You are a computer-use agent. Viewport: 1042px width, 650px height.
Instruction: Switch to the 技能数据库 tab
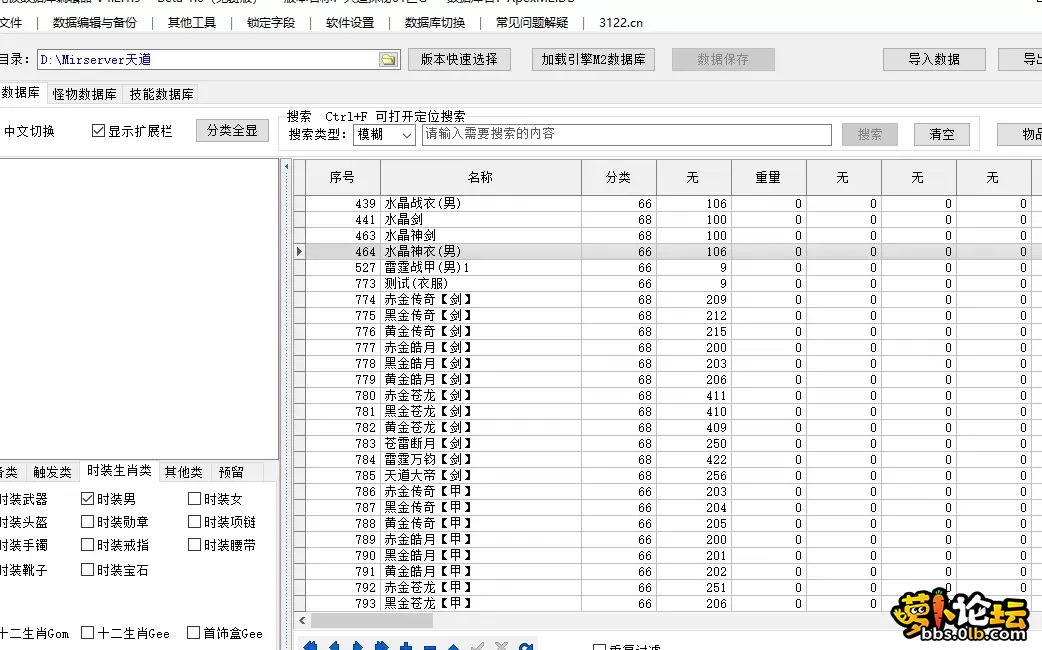tap(161, 94)
